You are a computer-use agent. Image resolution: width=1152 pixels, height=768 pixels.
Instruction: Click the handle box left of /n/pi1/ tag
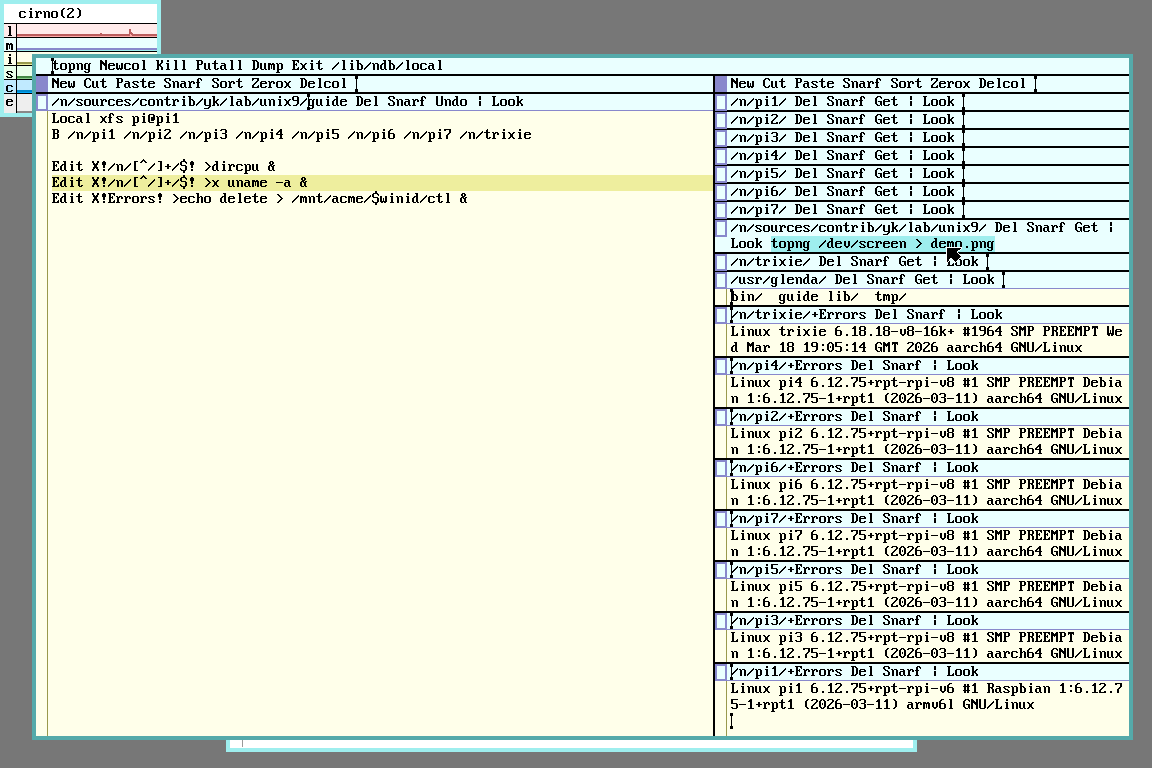[x=721, y=102]
